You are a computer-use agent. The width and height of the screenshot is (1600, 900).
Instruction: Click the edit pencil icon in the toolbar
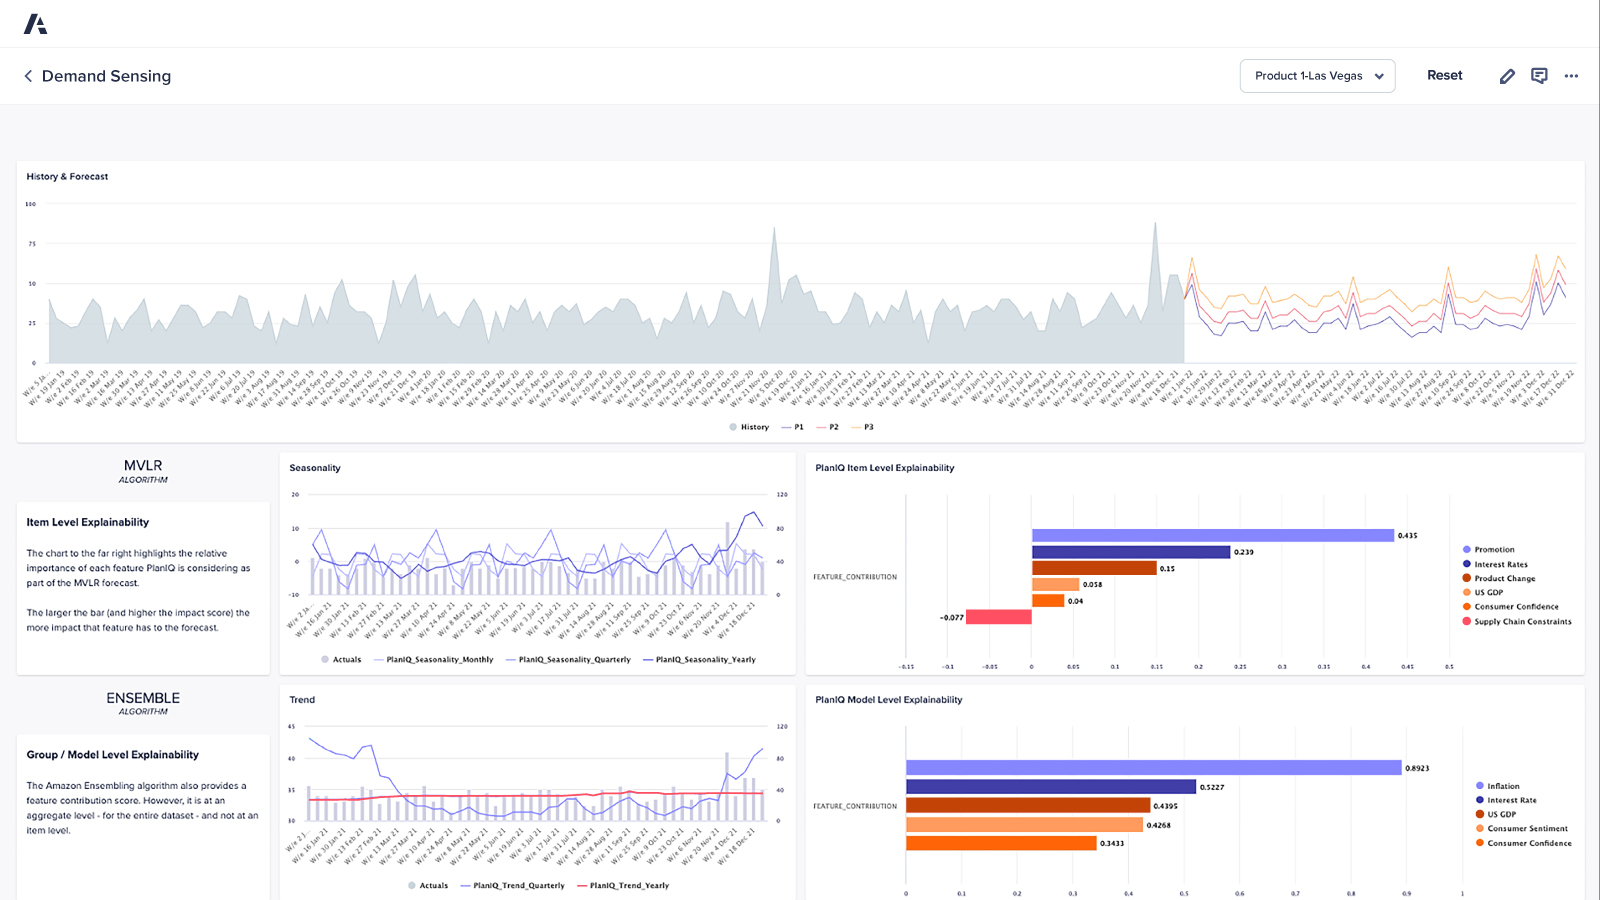pos(1507,75)
